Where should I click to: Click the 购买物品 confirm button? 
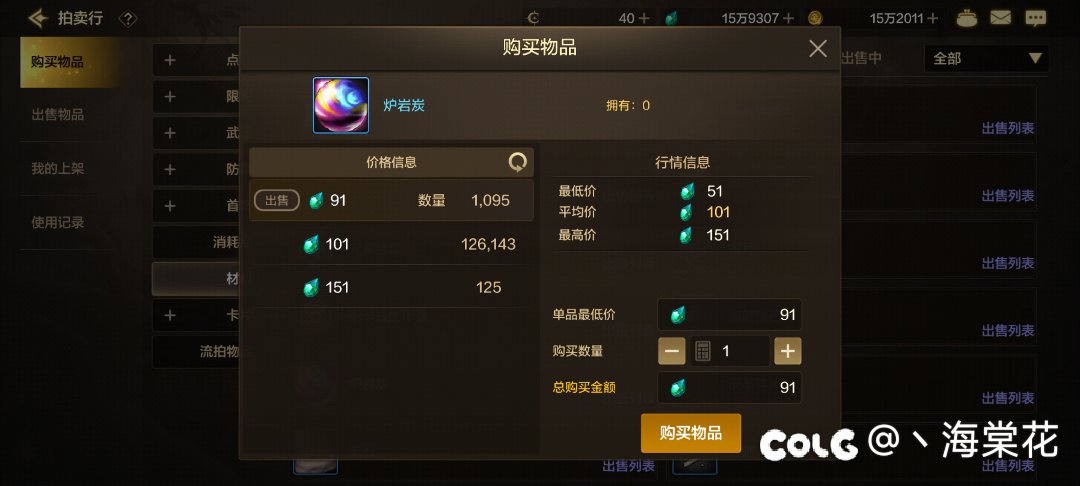[691, 433]
